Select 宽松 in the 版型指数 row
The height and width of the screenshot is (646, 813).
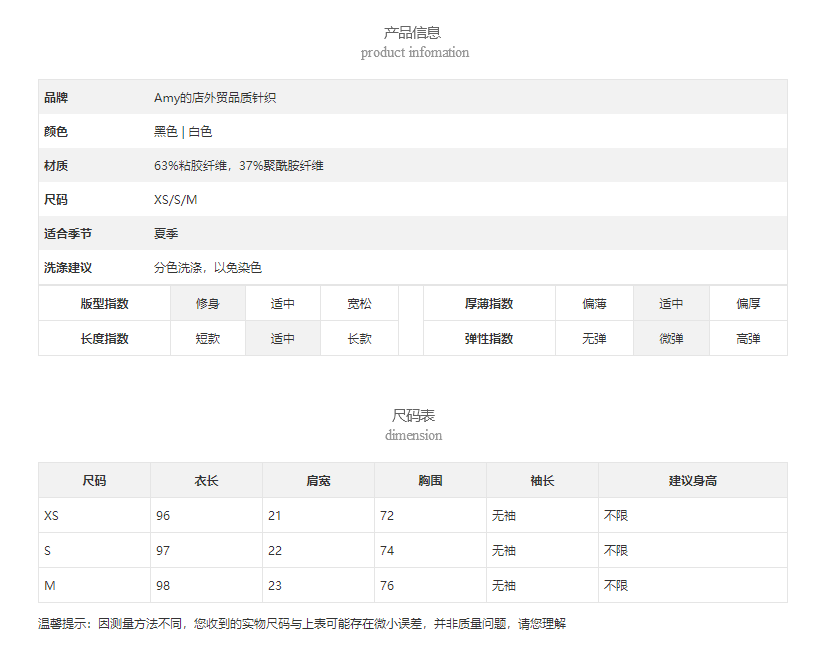pyautogui.click(x=359, y=304)
